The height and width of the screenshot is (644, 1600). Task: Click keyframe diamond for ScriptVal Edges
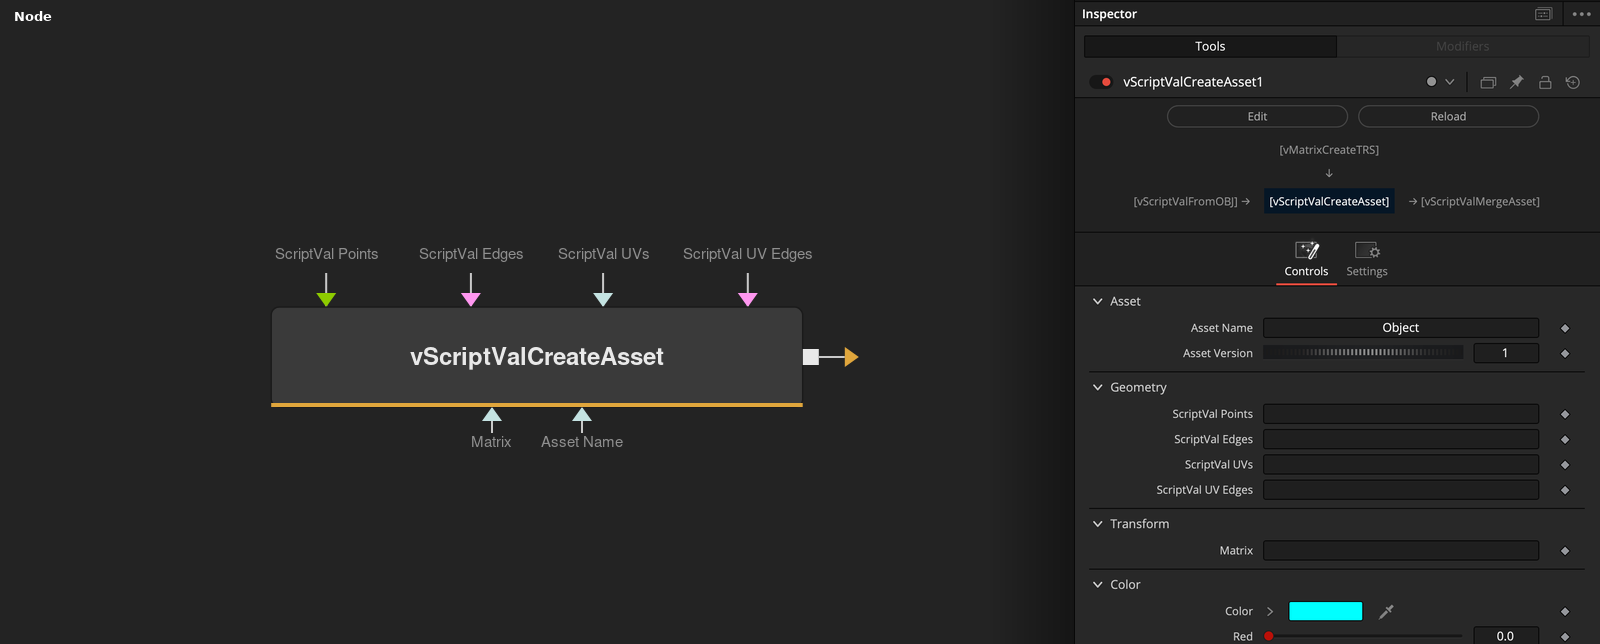pos(1565,439)
